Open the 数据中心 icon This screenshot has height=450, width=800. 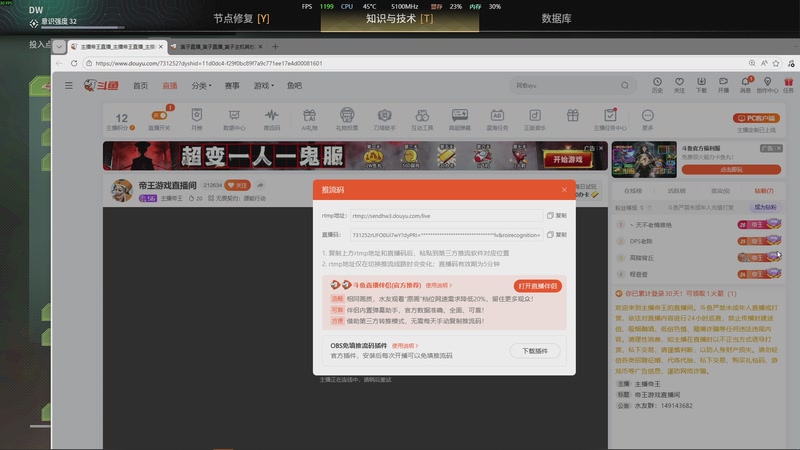point(234,115)
